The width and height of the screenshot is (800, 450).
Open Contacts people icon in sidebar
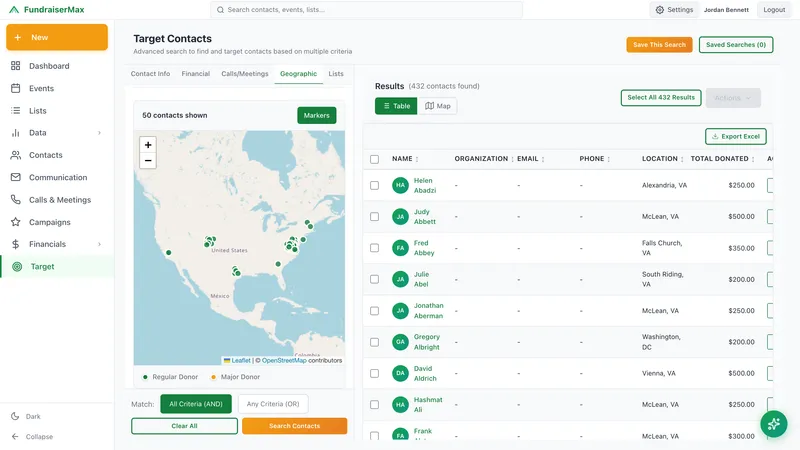[16, 155]
